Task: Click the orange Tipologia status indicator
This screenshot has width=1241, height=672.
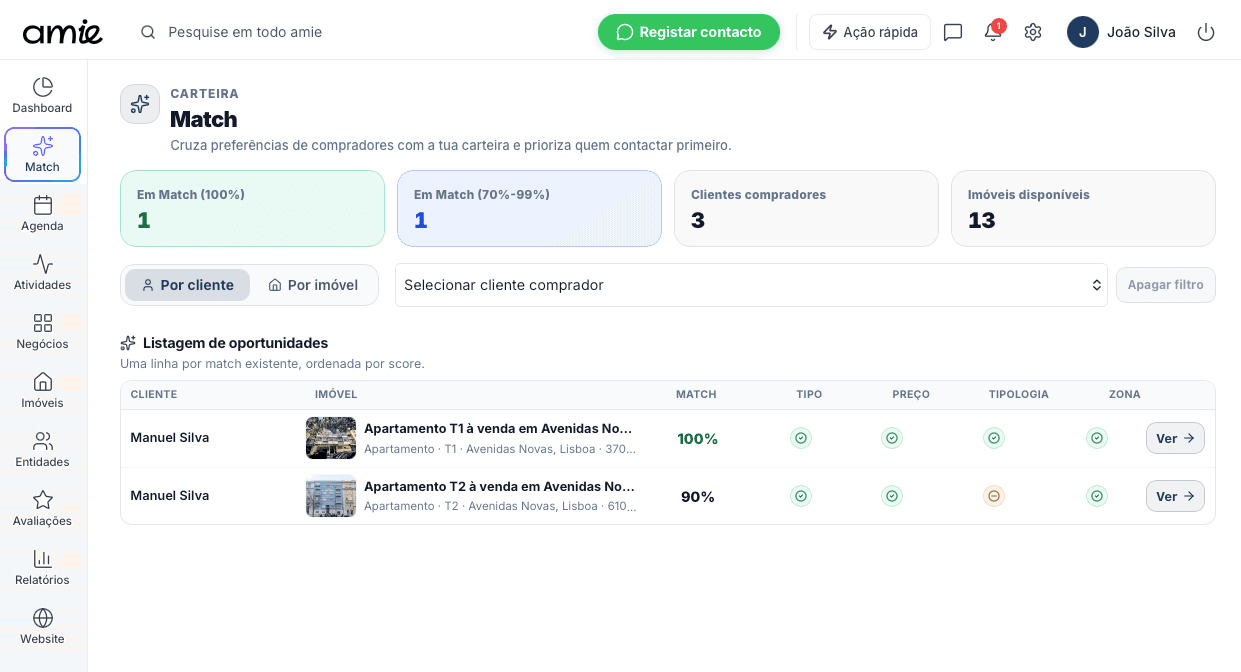Action: tap(993, 496)
